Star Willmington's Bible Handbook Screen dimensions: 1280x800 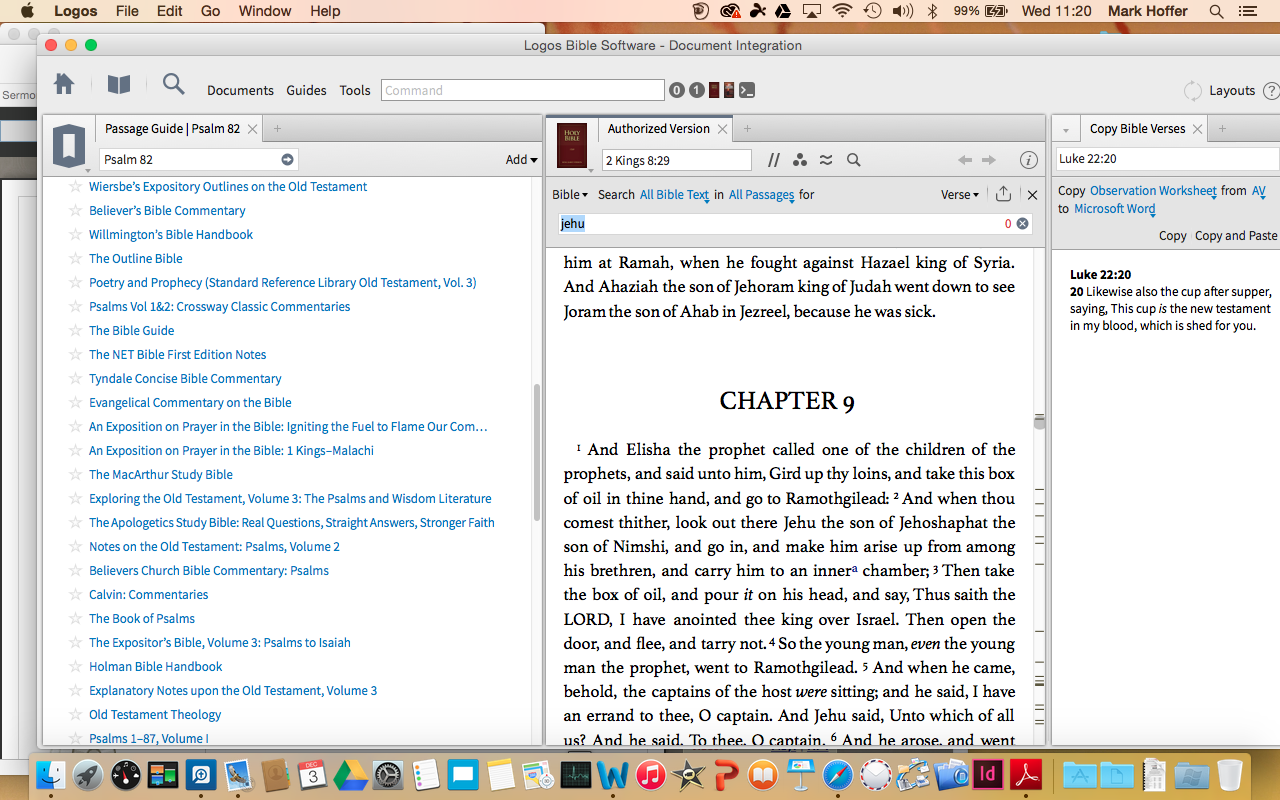(74, 235)
